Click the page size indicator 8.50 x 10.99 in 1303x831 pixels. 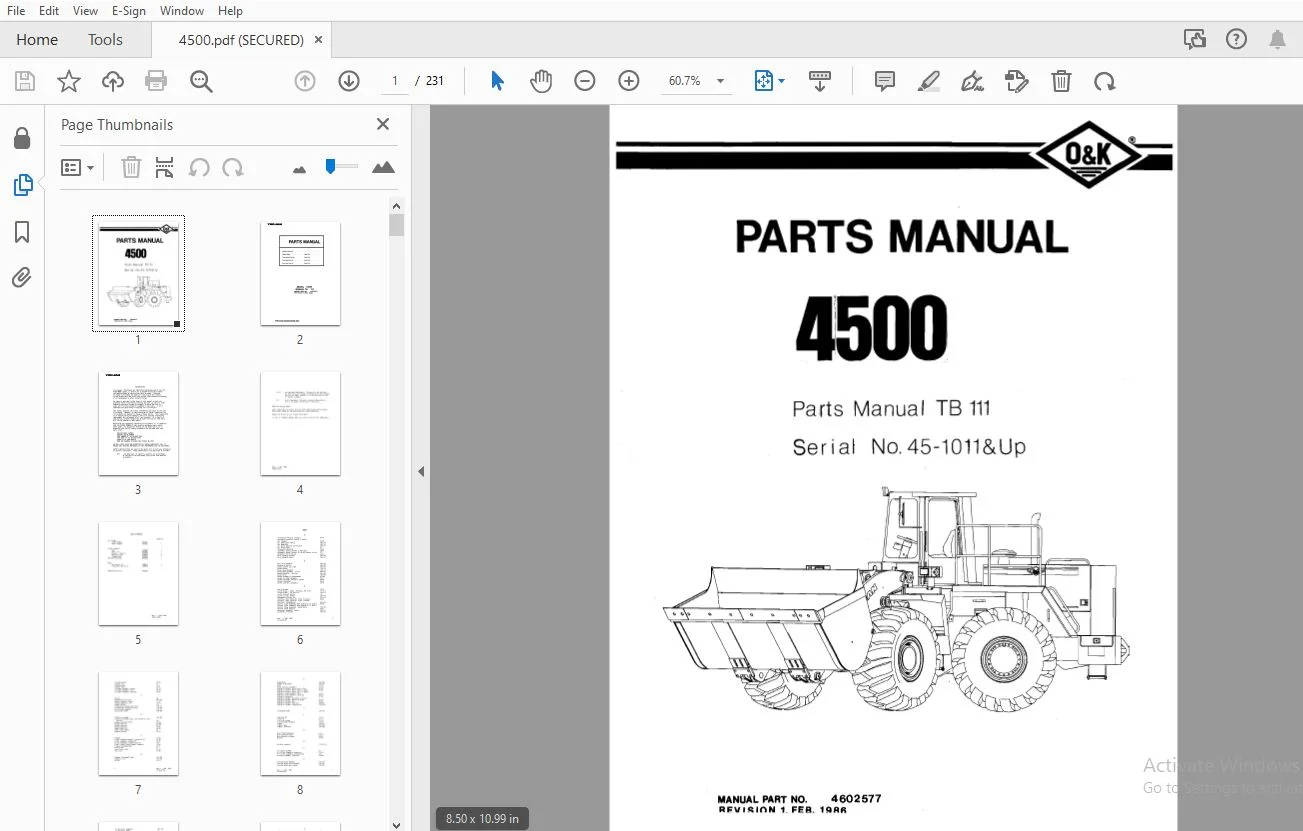[484, 819]
